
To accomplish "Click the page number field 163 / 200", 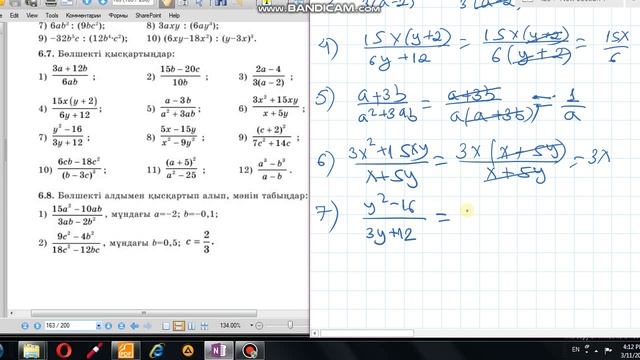I will (70, 326).
